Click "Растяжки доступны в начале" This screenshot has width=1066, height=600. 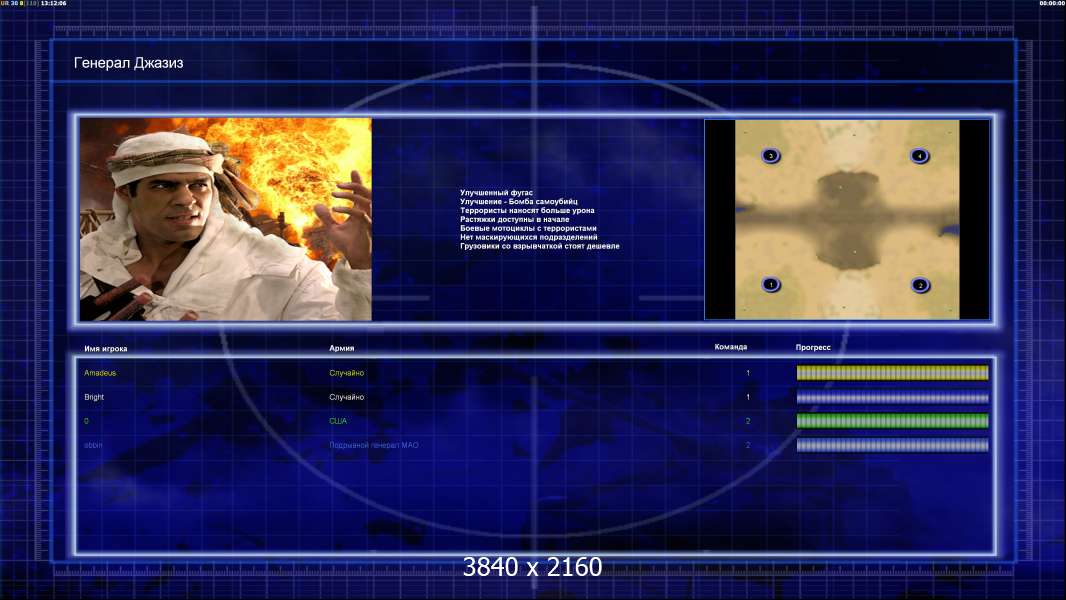tap(515, 219)
